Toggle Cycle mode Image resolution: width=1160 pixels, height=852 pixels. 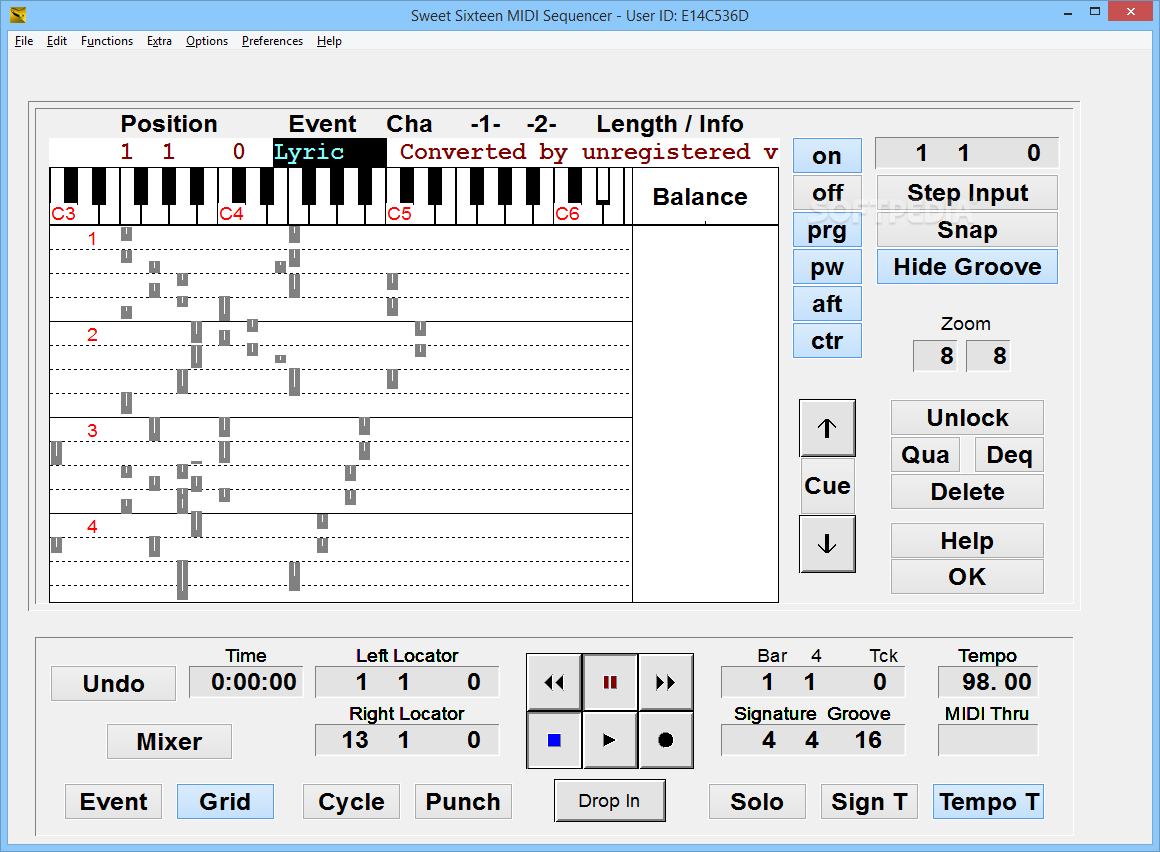[351, 802]
